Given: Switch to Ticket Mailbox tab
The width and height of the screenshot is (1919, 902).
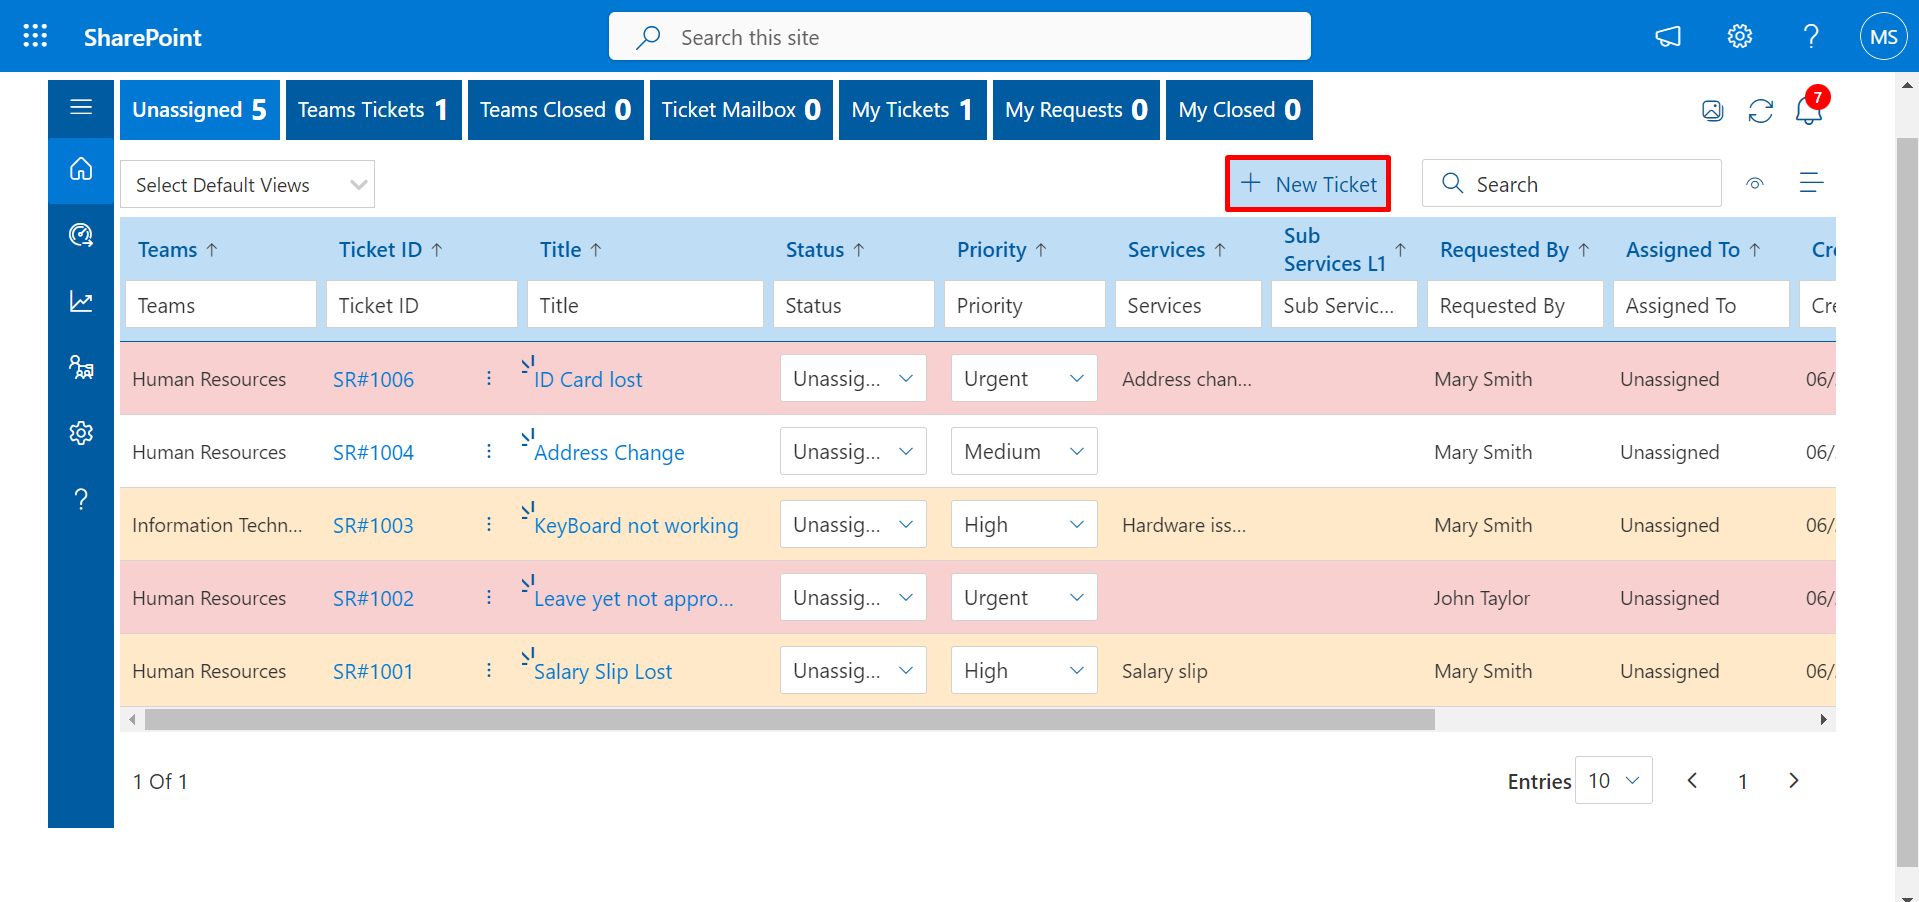Looking at the screenshot, I should point(741,110).
